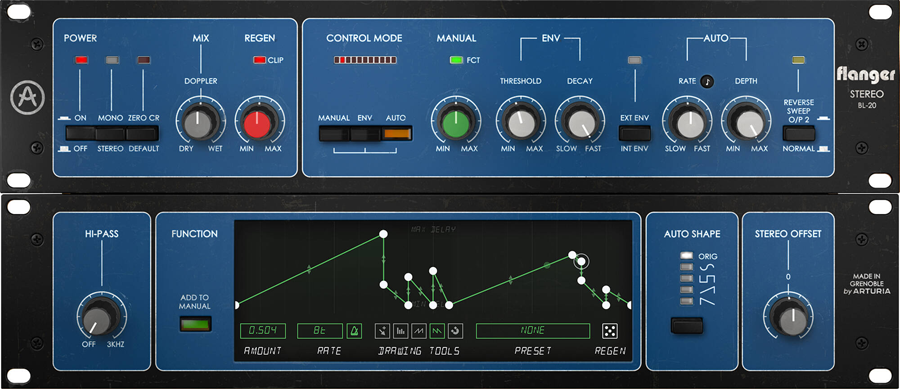Select the bottom sawtooth auto shape LED
The image size is (900, 389).
tap(686, 301)
